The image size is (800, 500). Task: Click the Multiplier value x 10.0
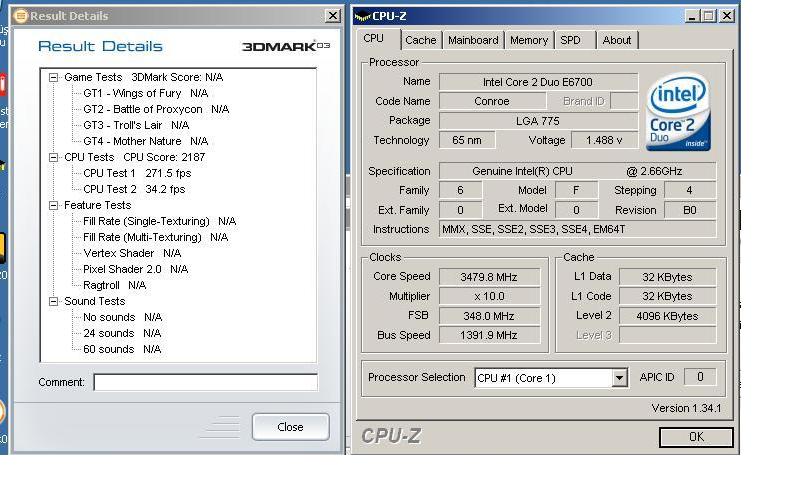tap(489, 296)
